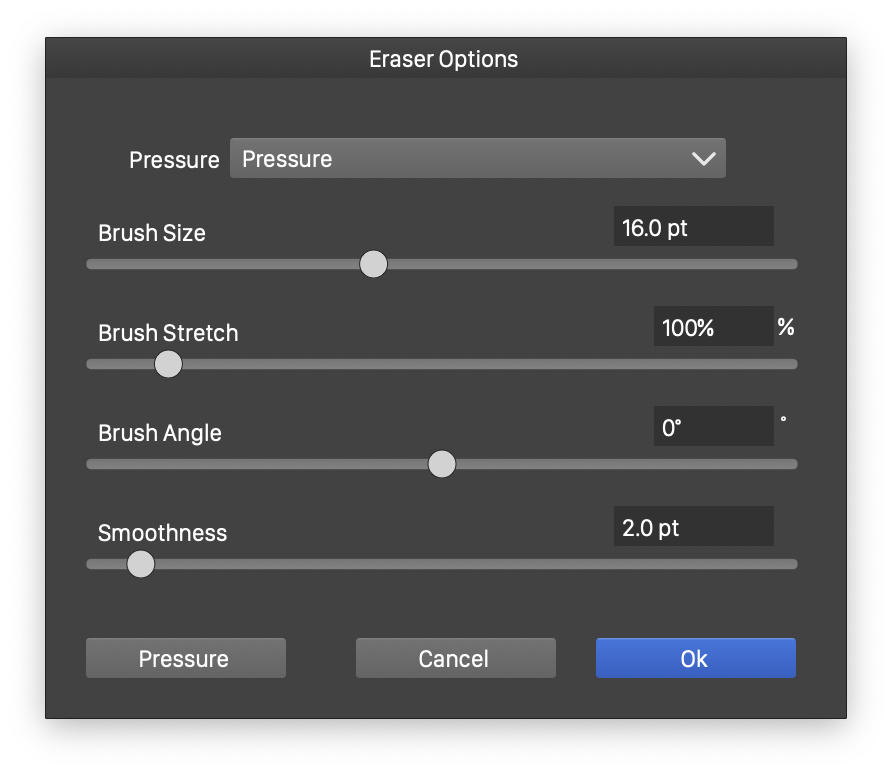Click the Smoothness label text
892x772 pixels.
click(162, 533)
